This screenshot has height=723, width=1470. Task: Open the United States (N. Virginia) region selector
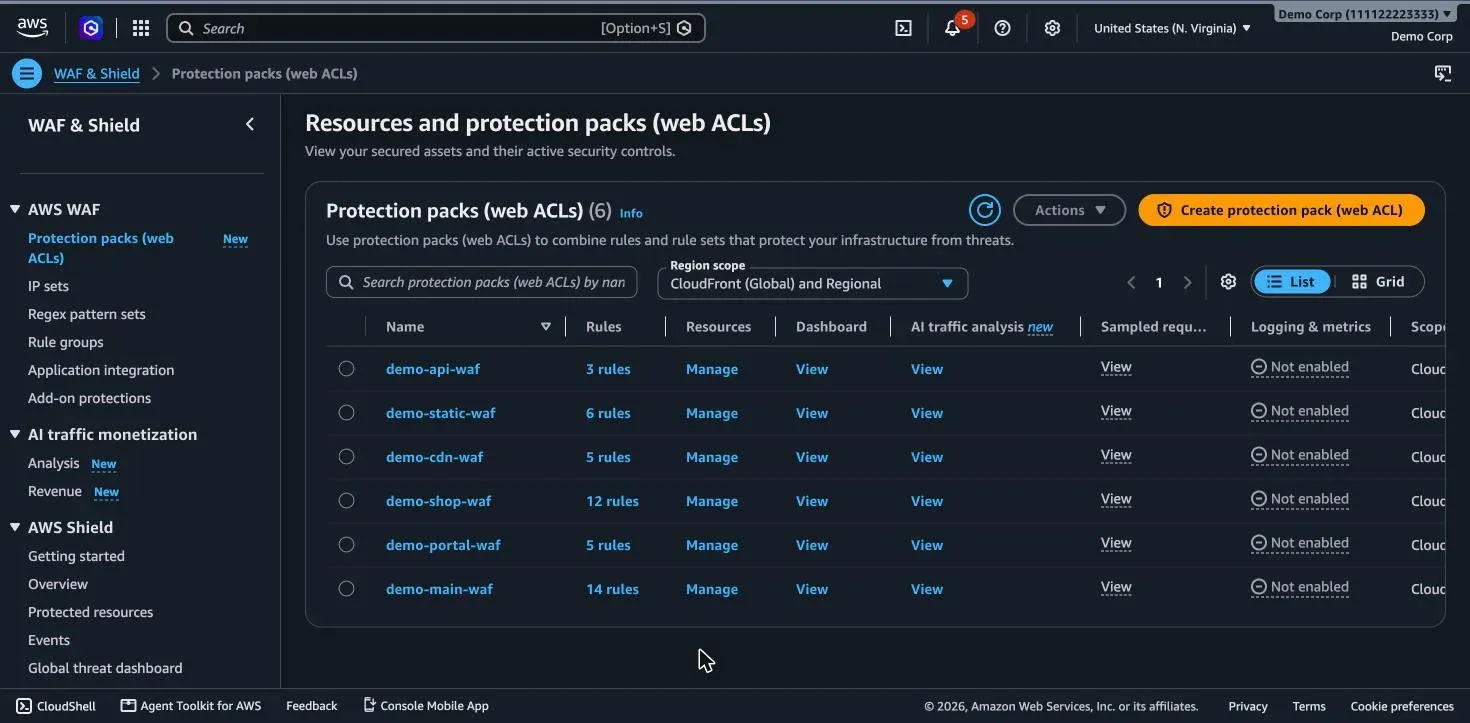click(1172, 28)
